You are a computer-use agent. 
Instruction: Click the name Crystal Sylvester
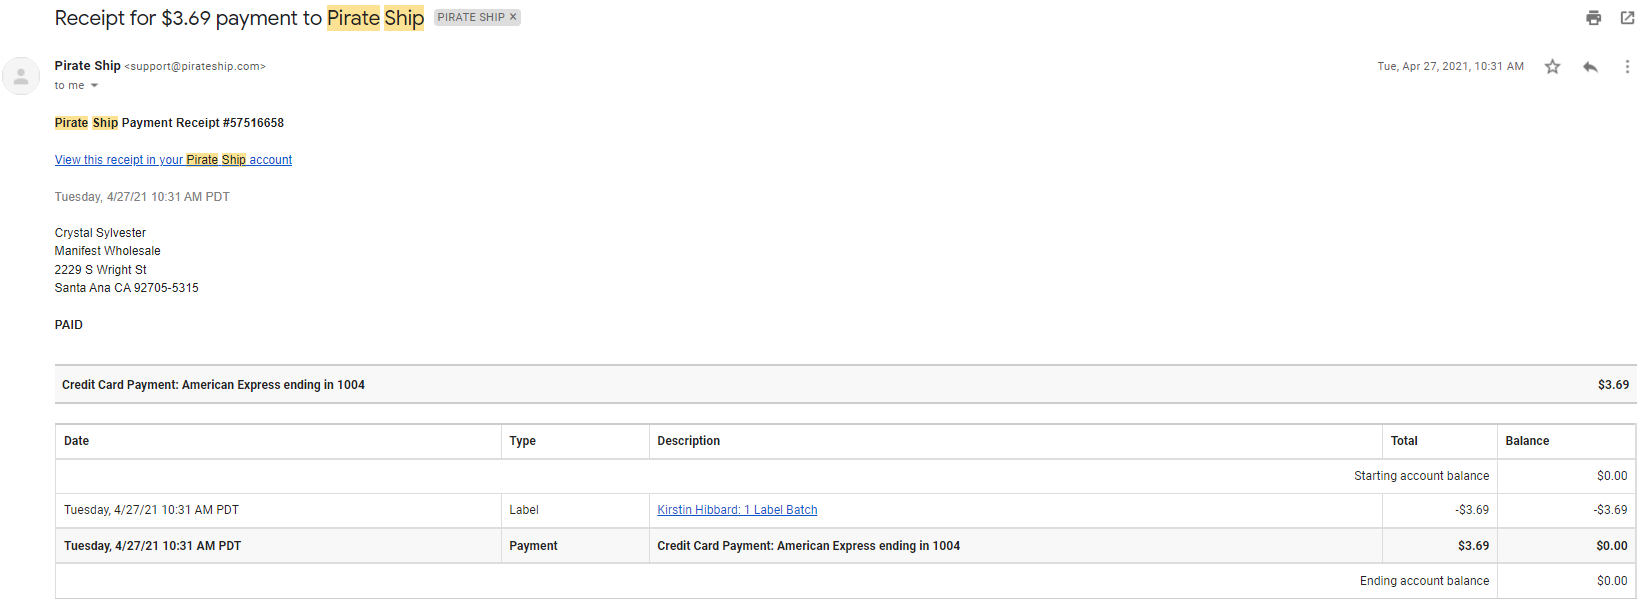click(x=100, y=233)
